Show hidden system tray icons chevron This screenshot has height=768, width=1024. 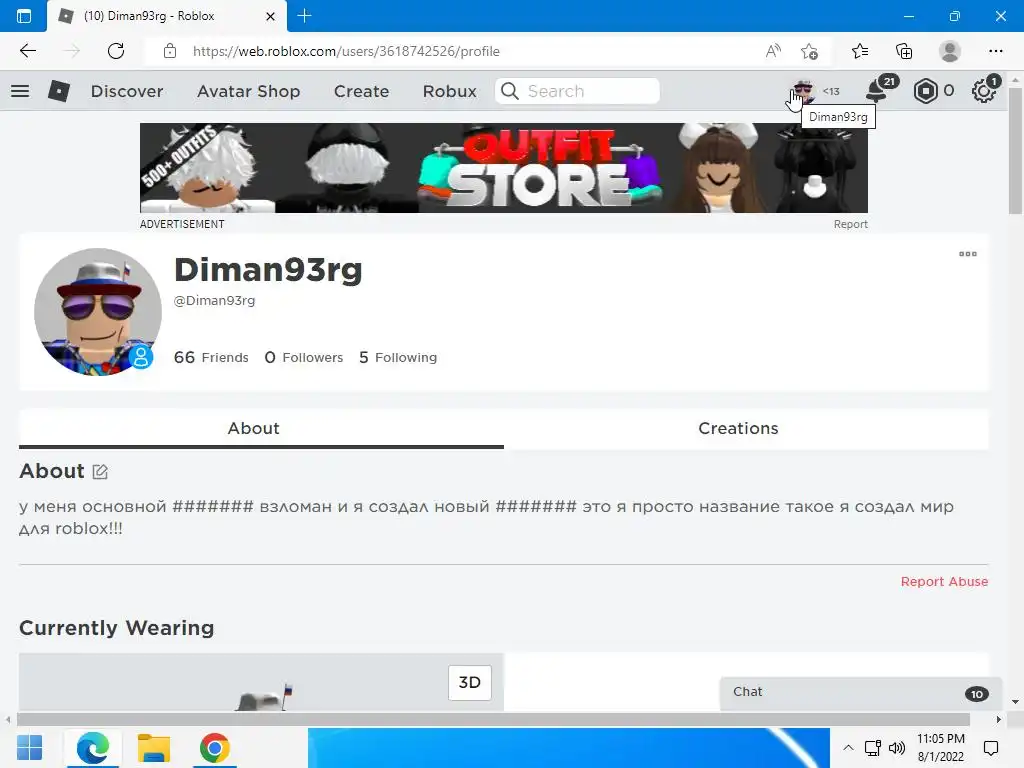[848, 748]
